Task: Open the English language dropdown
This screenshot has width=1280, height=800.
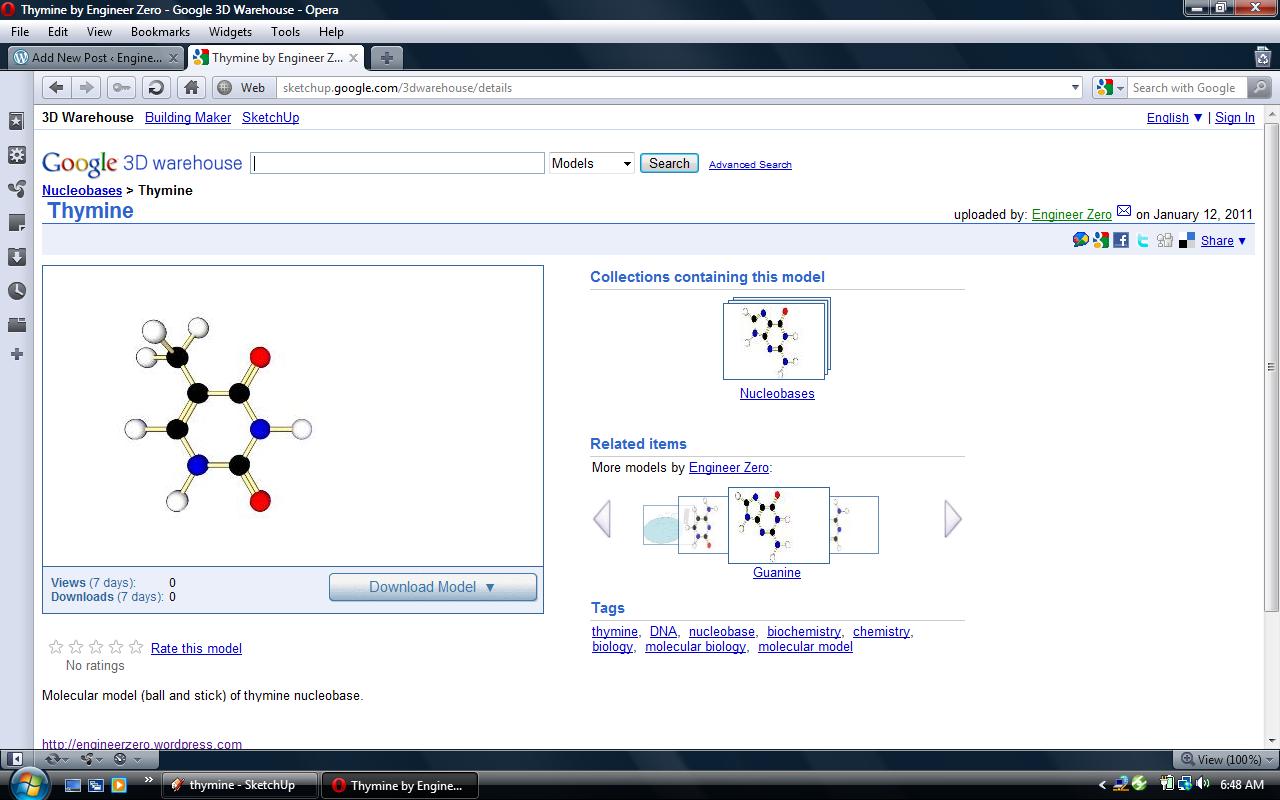Action: coord(1174,117)
